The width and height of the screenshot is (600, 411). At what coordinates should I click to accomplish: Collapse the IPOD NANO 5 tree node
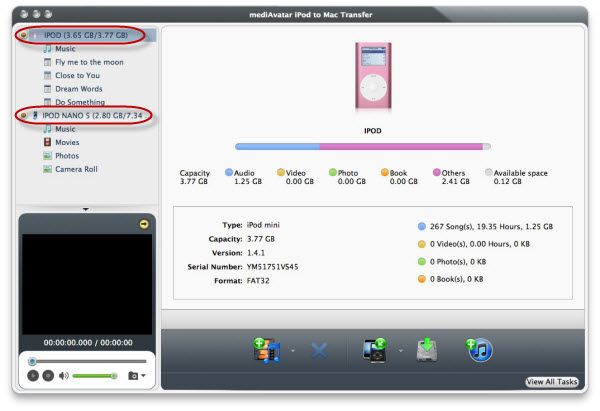[x=24, y=116]
